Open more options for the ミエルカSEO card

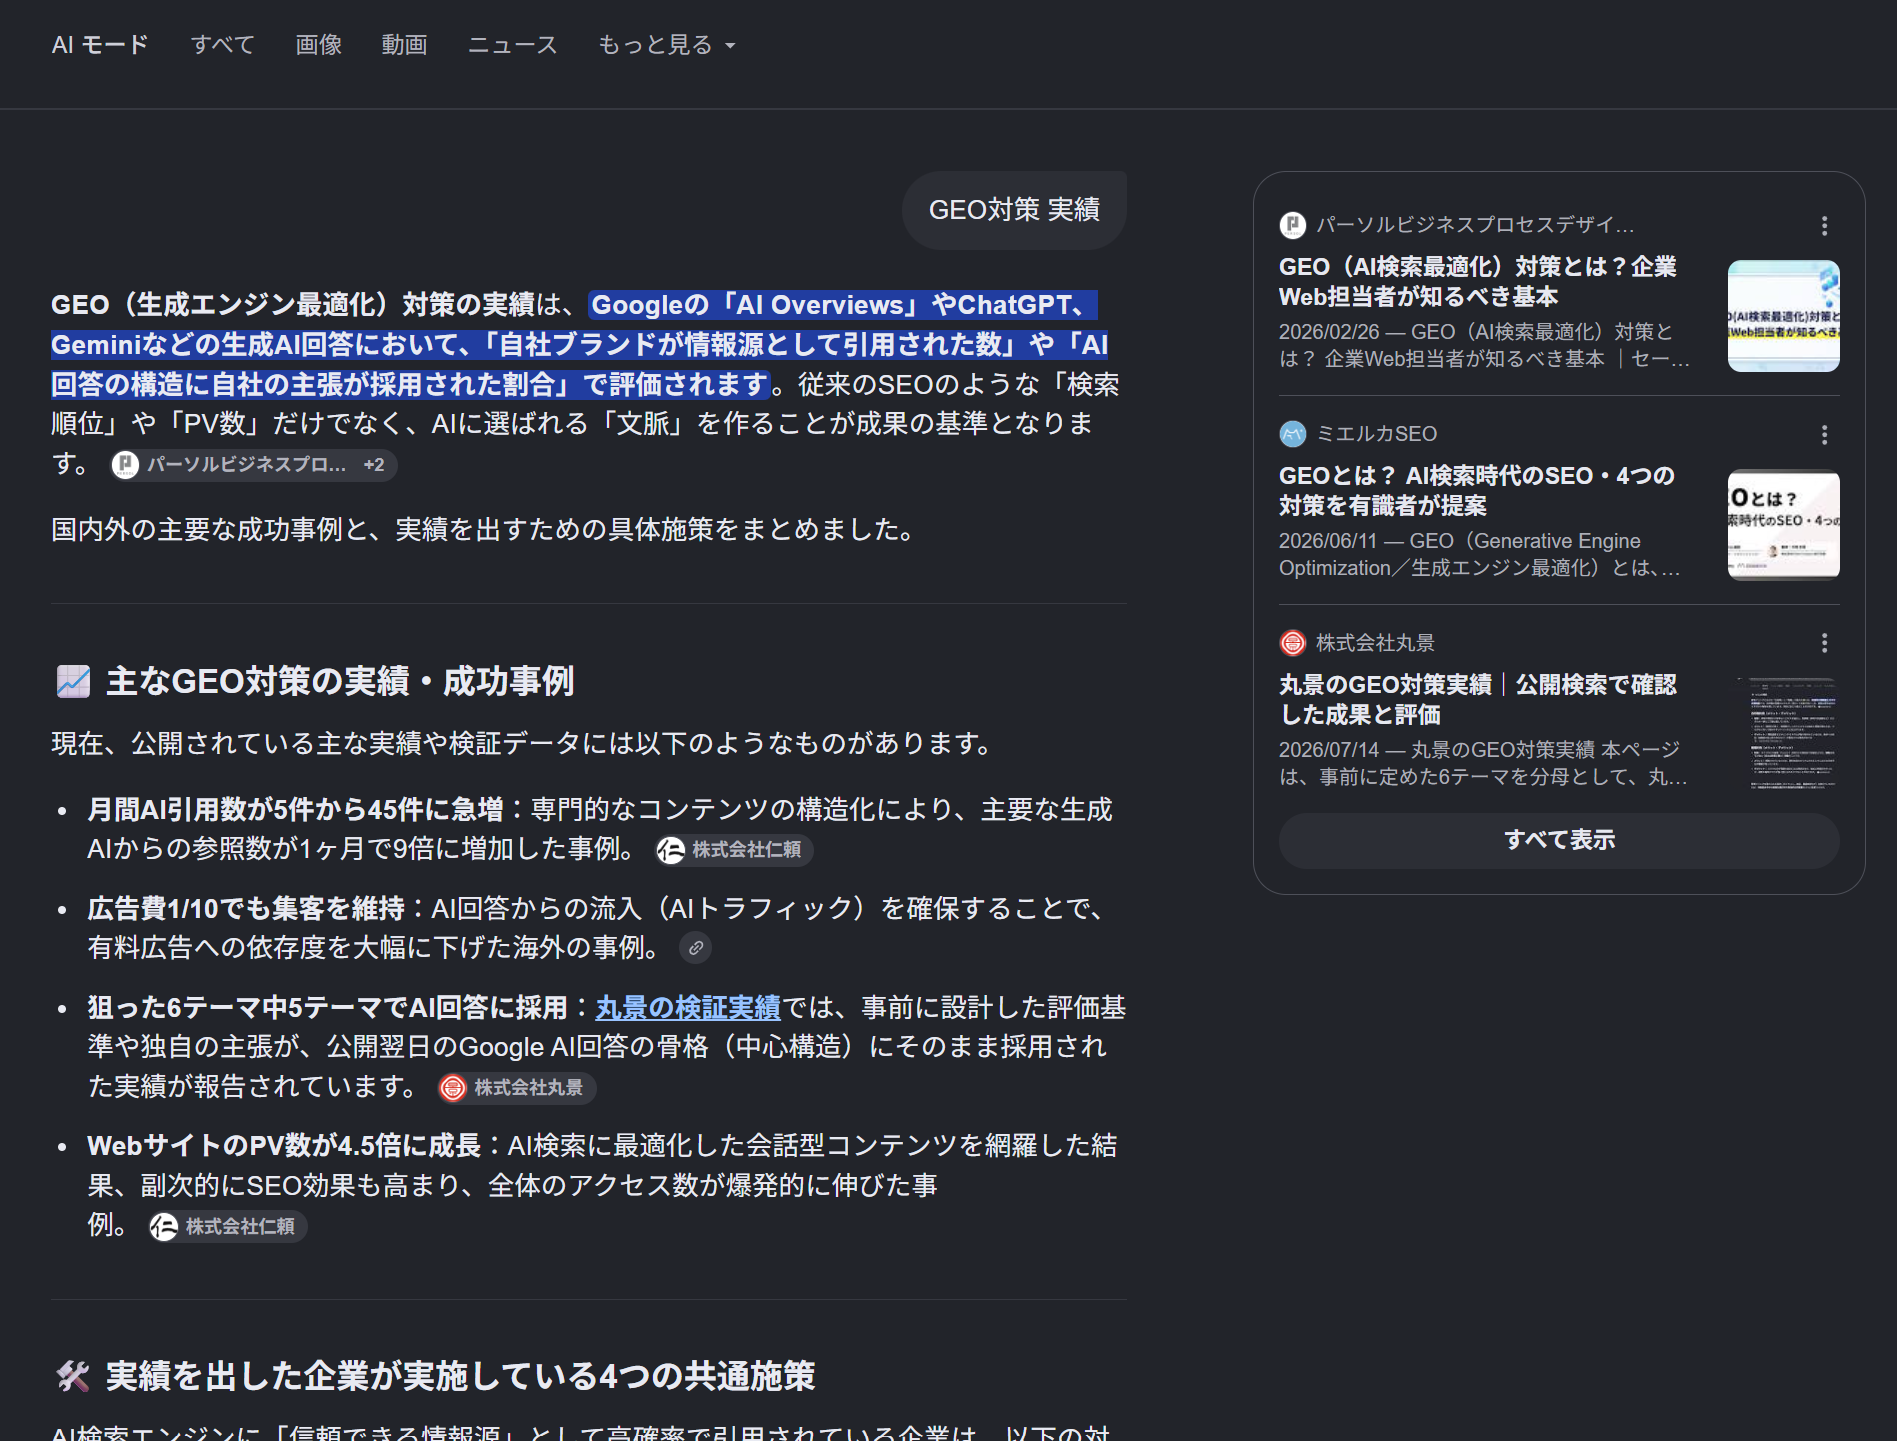click(x=1824, y=435)
